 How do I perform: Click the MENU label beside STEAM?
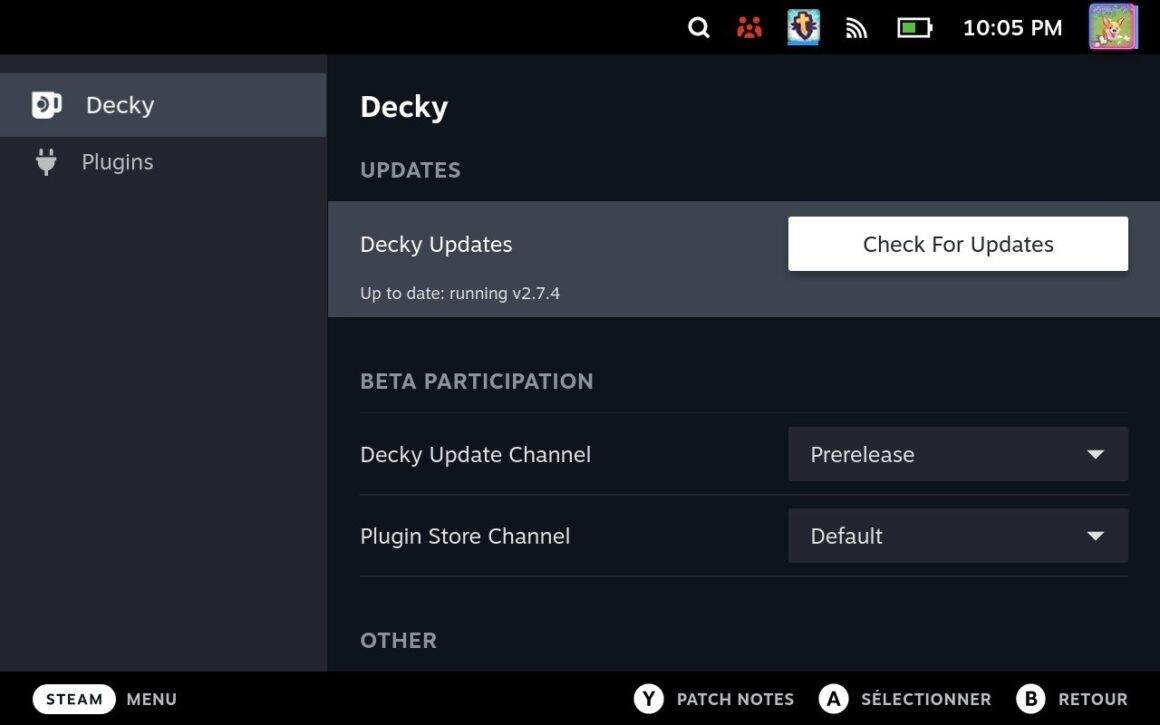click(152, 699)
